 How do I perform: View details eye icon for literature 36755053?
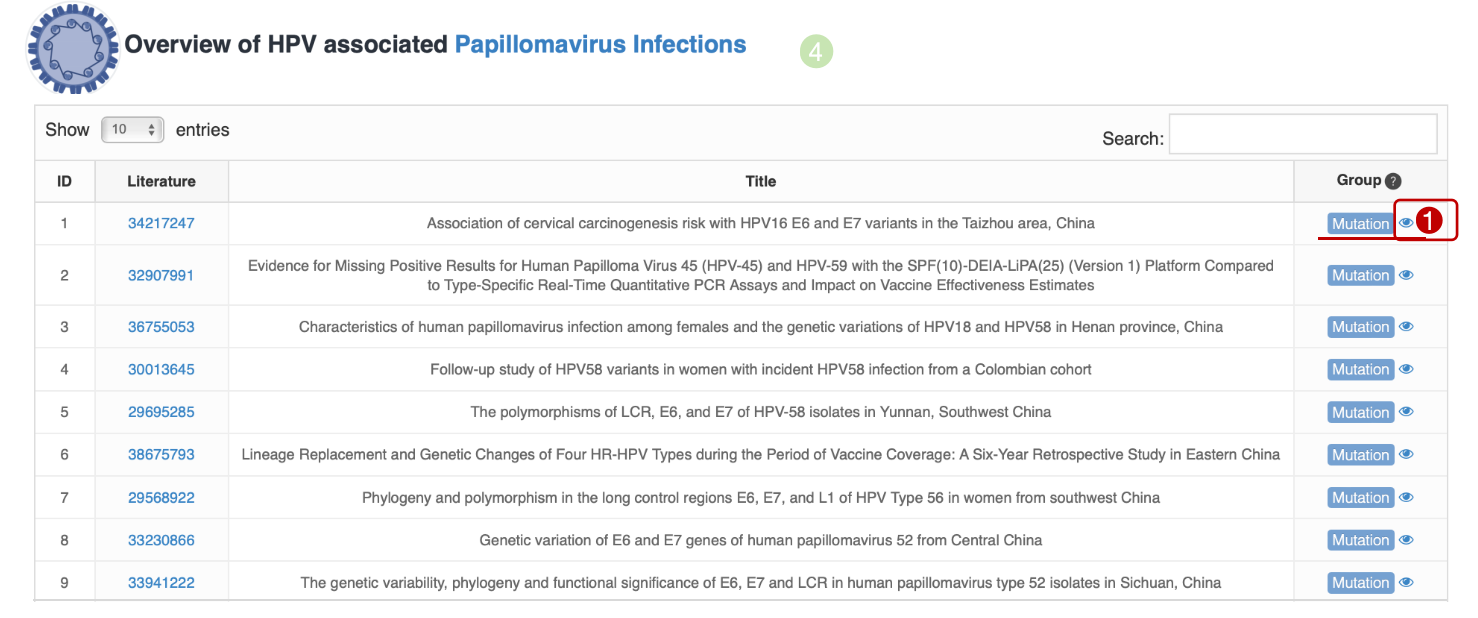1406,327
